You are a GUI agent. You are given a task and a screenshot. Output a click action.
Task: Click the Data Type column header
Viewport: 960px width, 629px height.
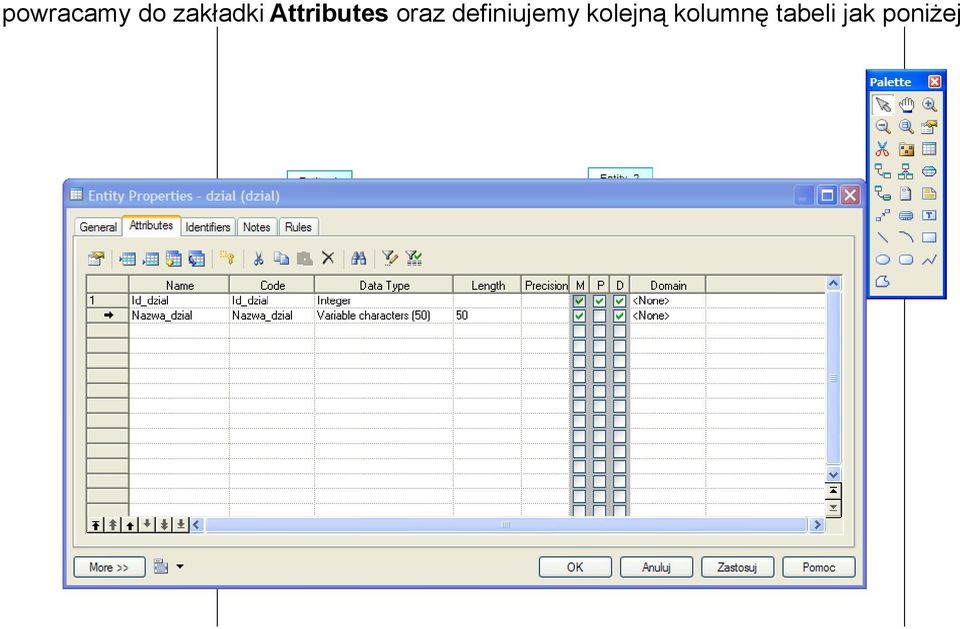pos(383,285)
